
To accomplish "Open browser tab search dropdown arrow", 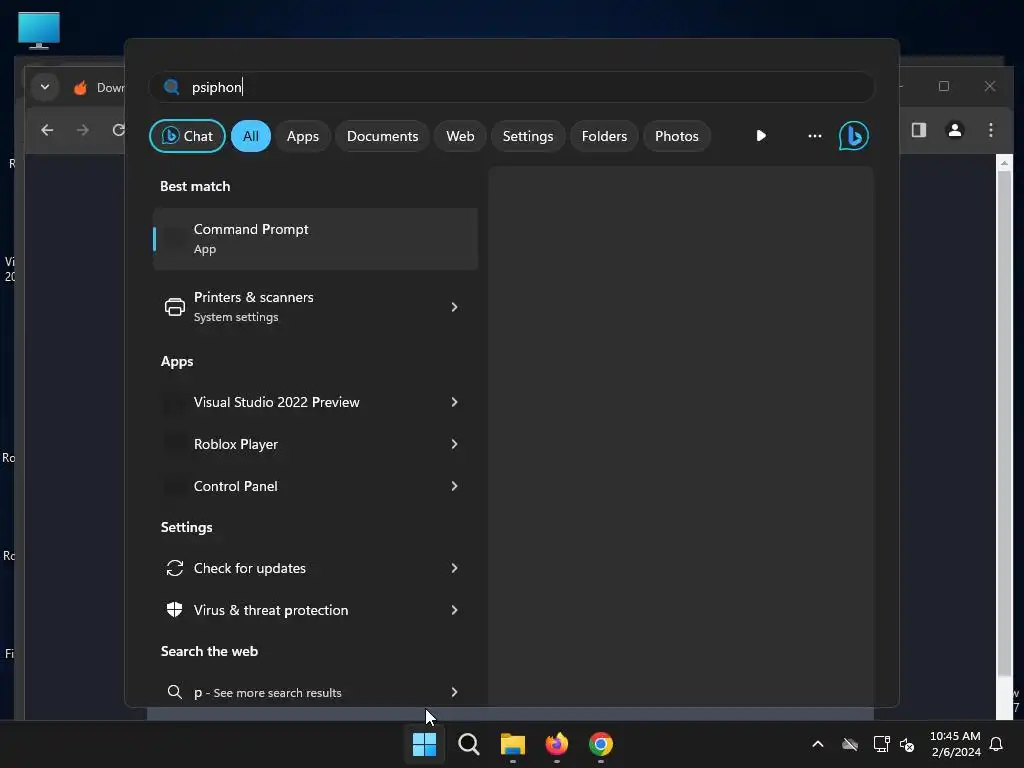I will coord(44,87).
